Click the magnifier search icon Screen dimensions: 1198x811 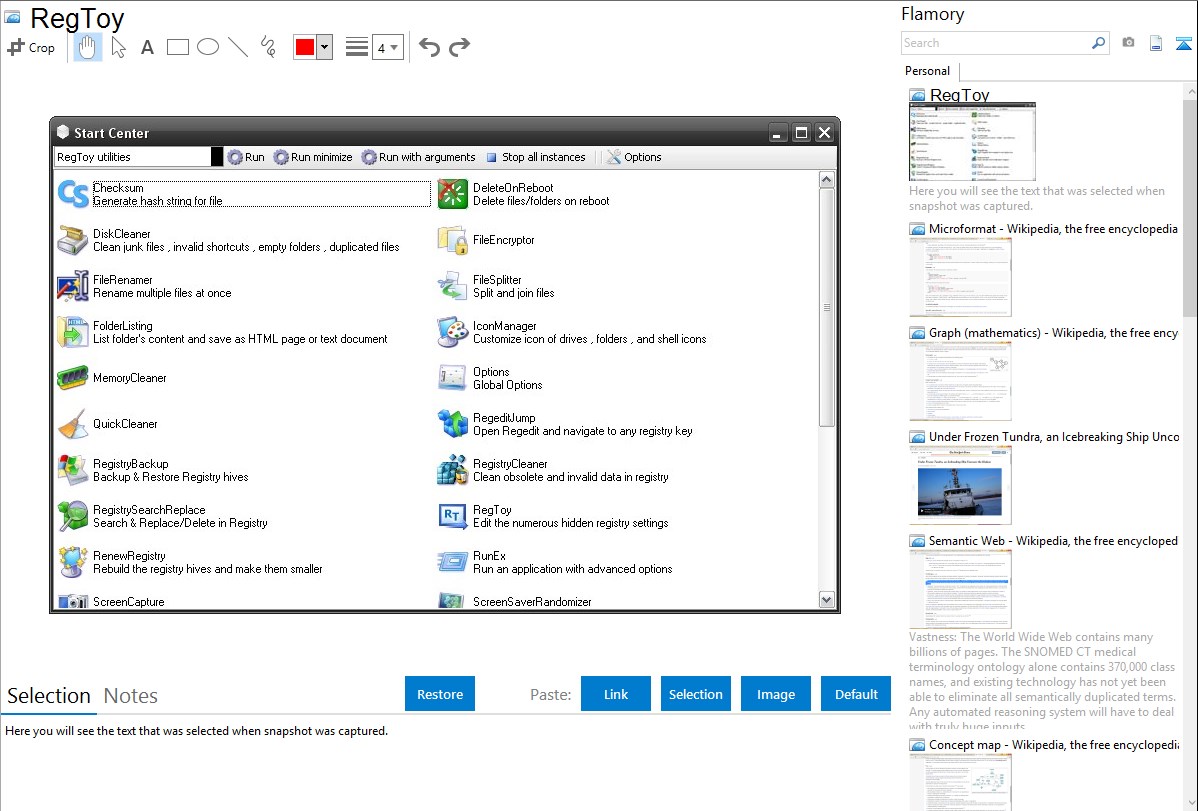[x=1099, y=43]
